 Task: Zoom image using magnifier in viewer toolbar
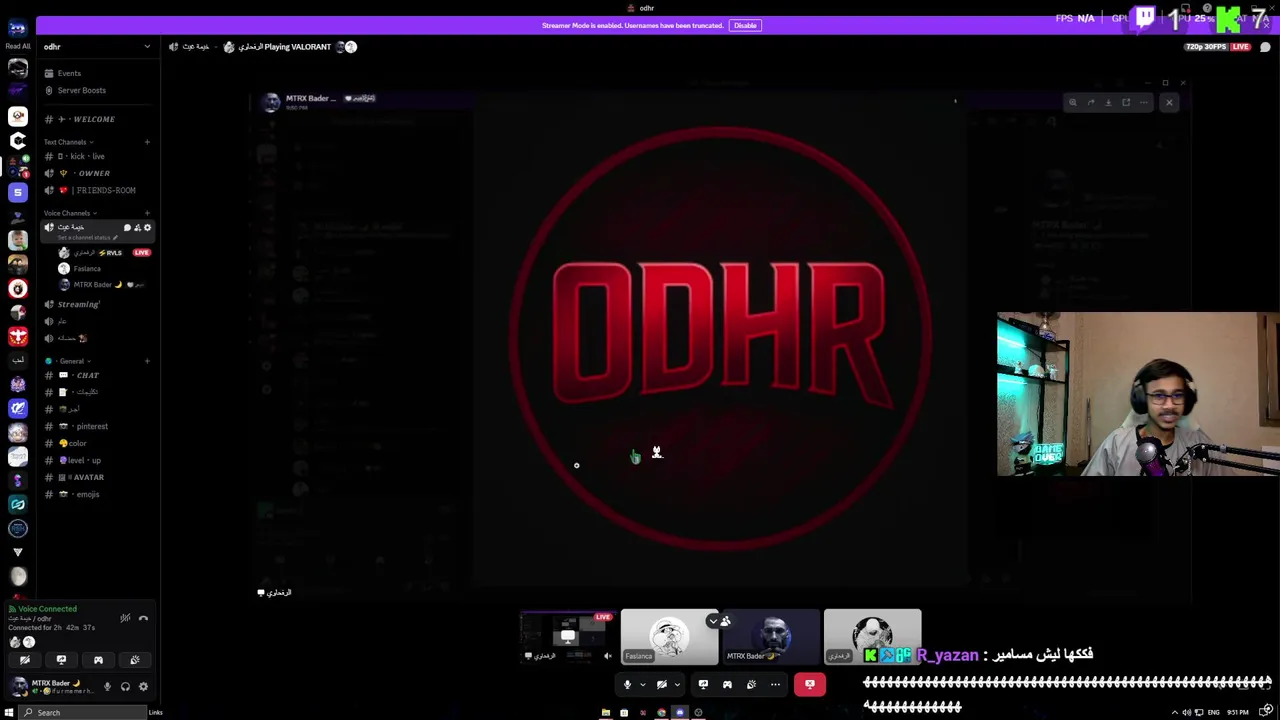point(1073,102)
